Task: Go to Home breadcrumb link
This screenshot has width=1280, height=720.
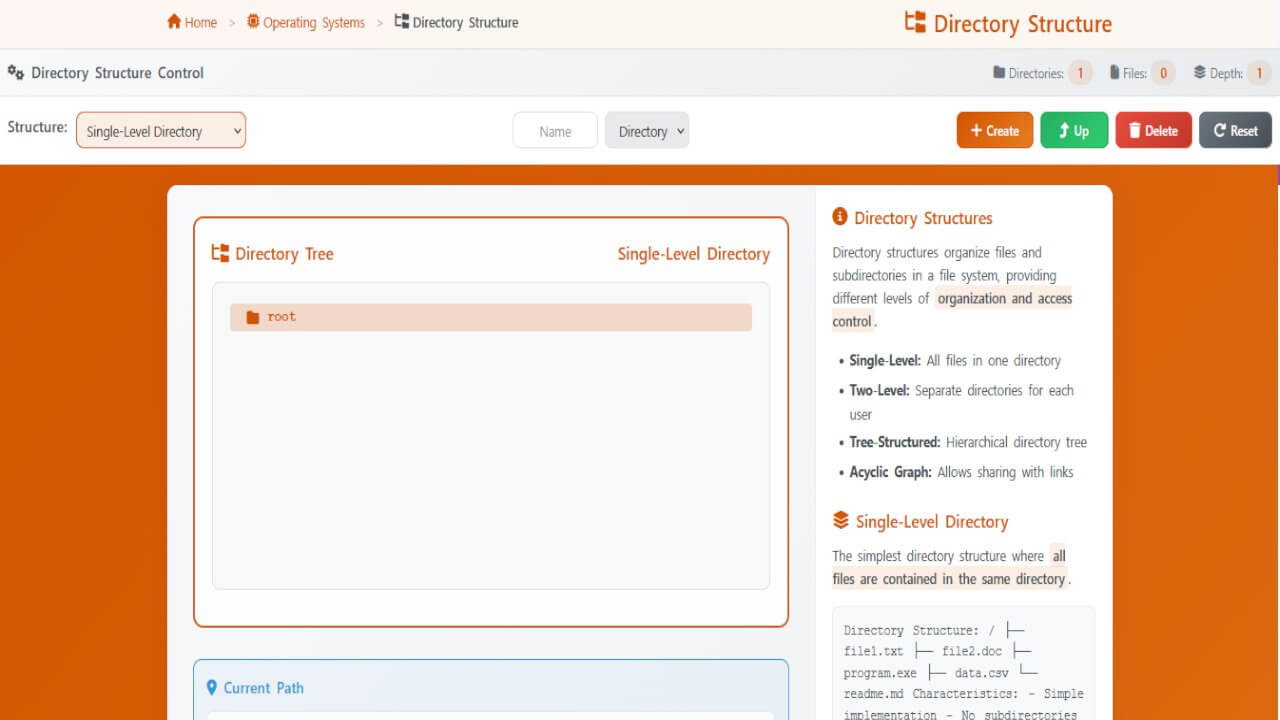Action: tap(200, 22)
